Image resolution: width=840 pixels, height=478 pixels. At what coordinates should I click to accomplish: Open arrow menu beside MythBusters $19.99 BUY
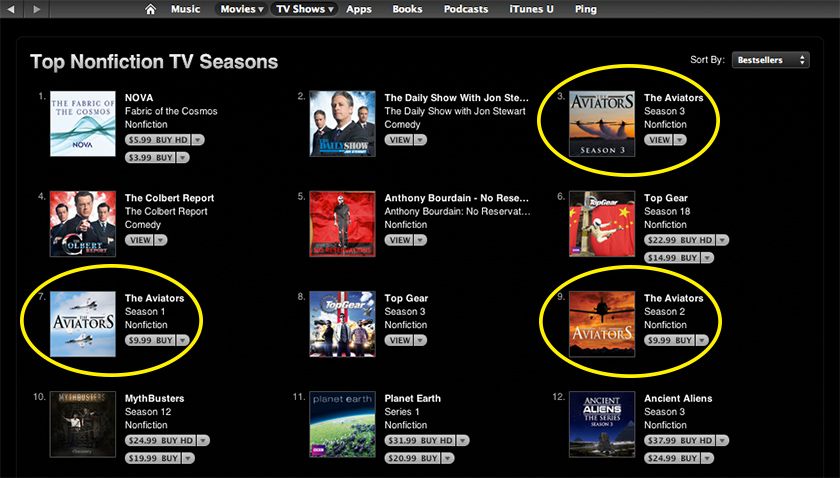click(188, 458)
